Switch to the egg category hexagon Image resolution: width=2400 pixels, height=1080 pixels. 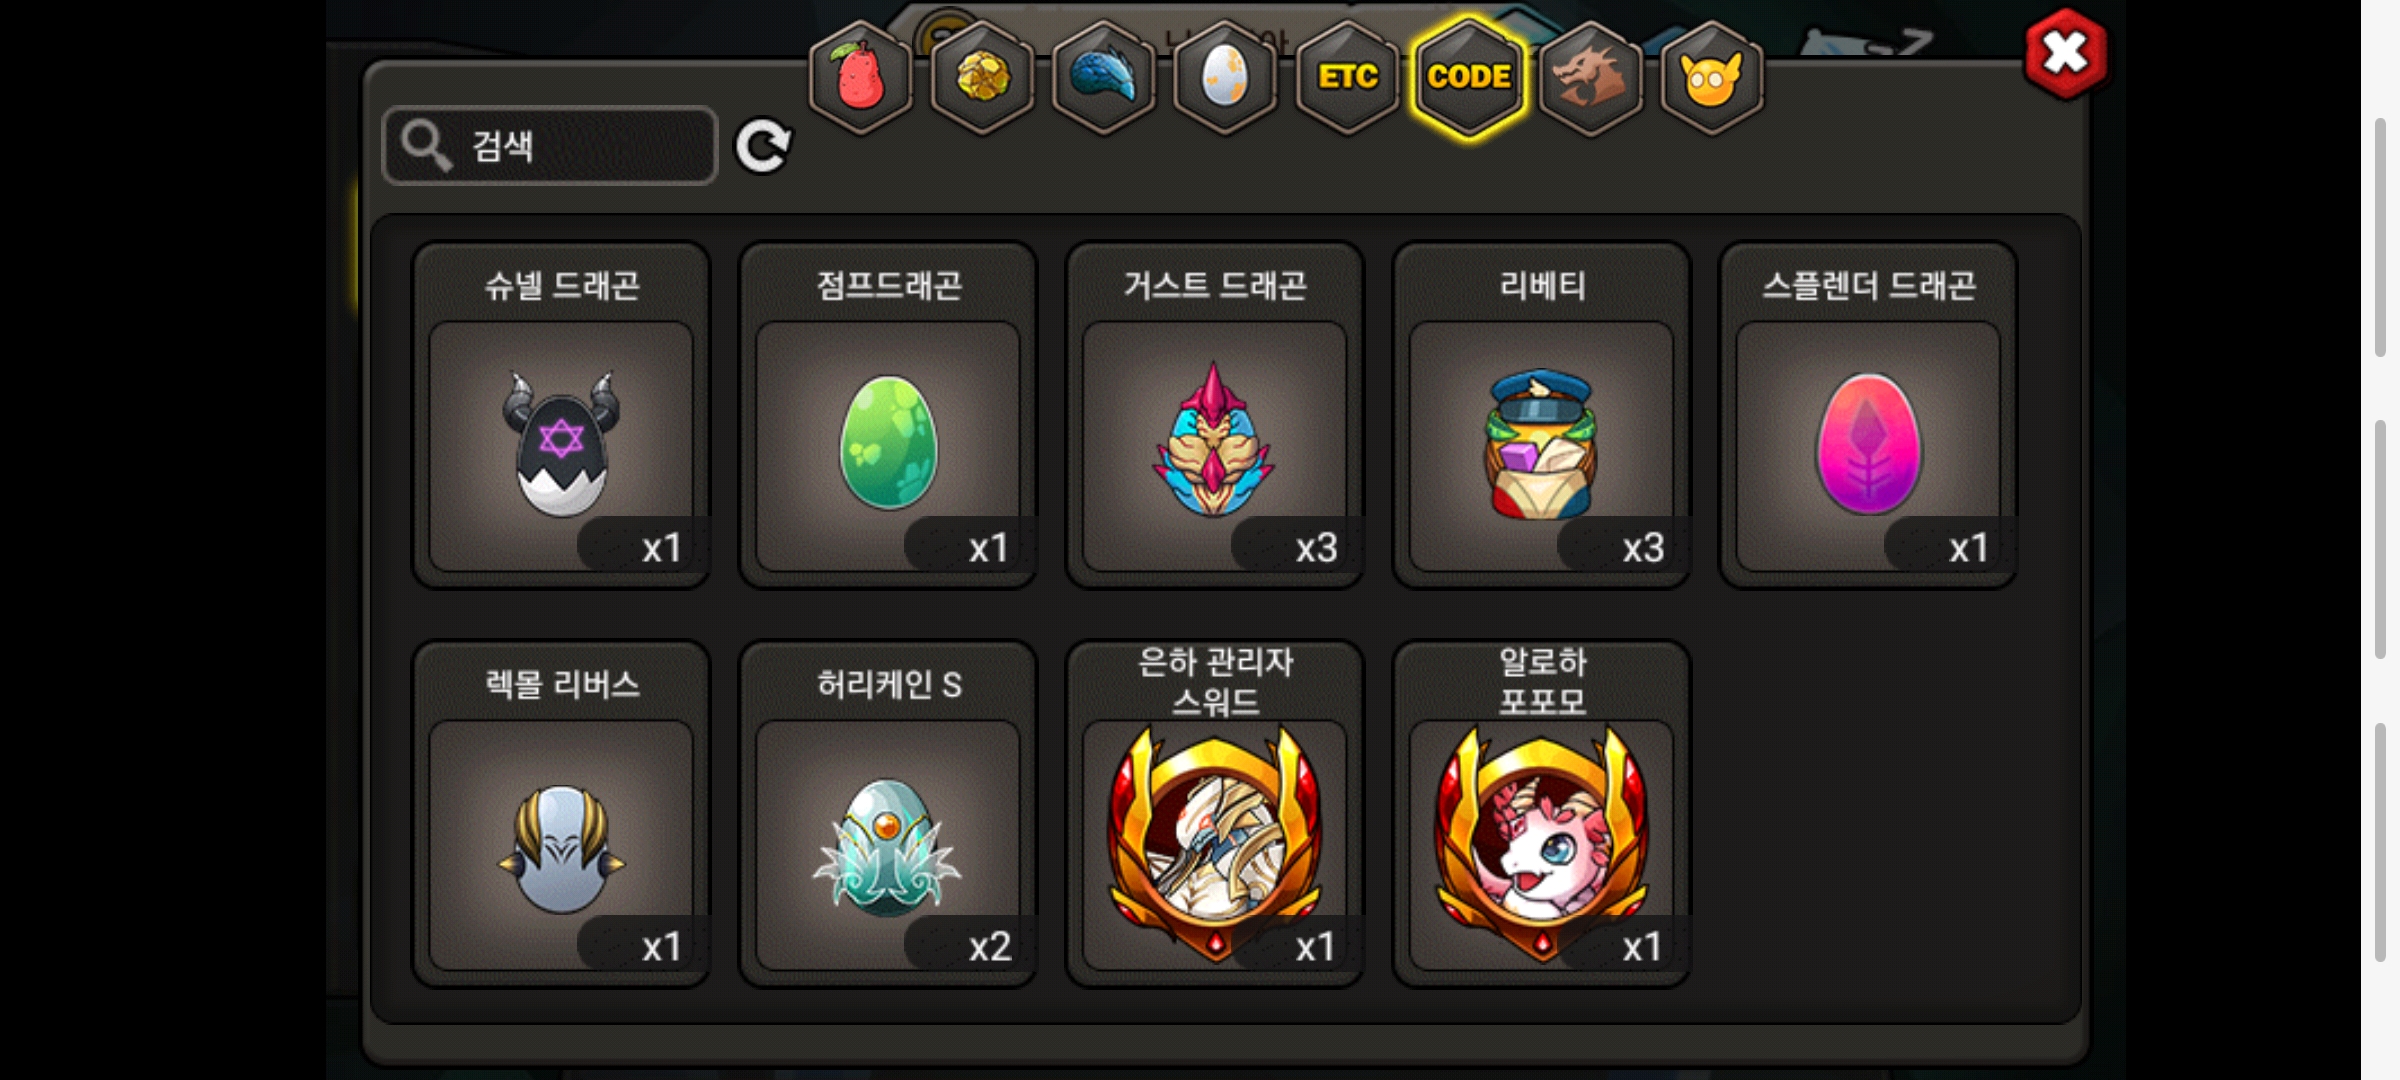[x=1225, y=77]
